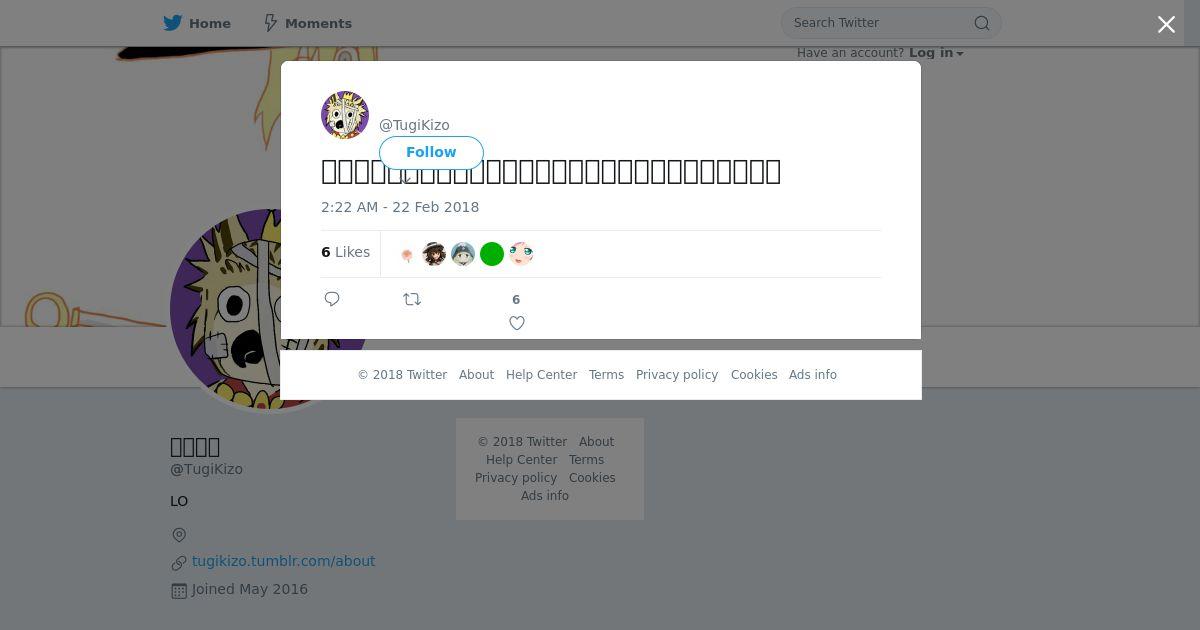1200x630 pixels.
Task: Click the retweet arrows icon
Action: [412, 299]
